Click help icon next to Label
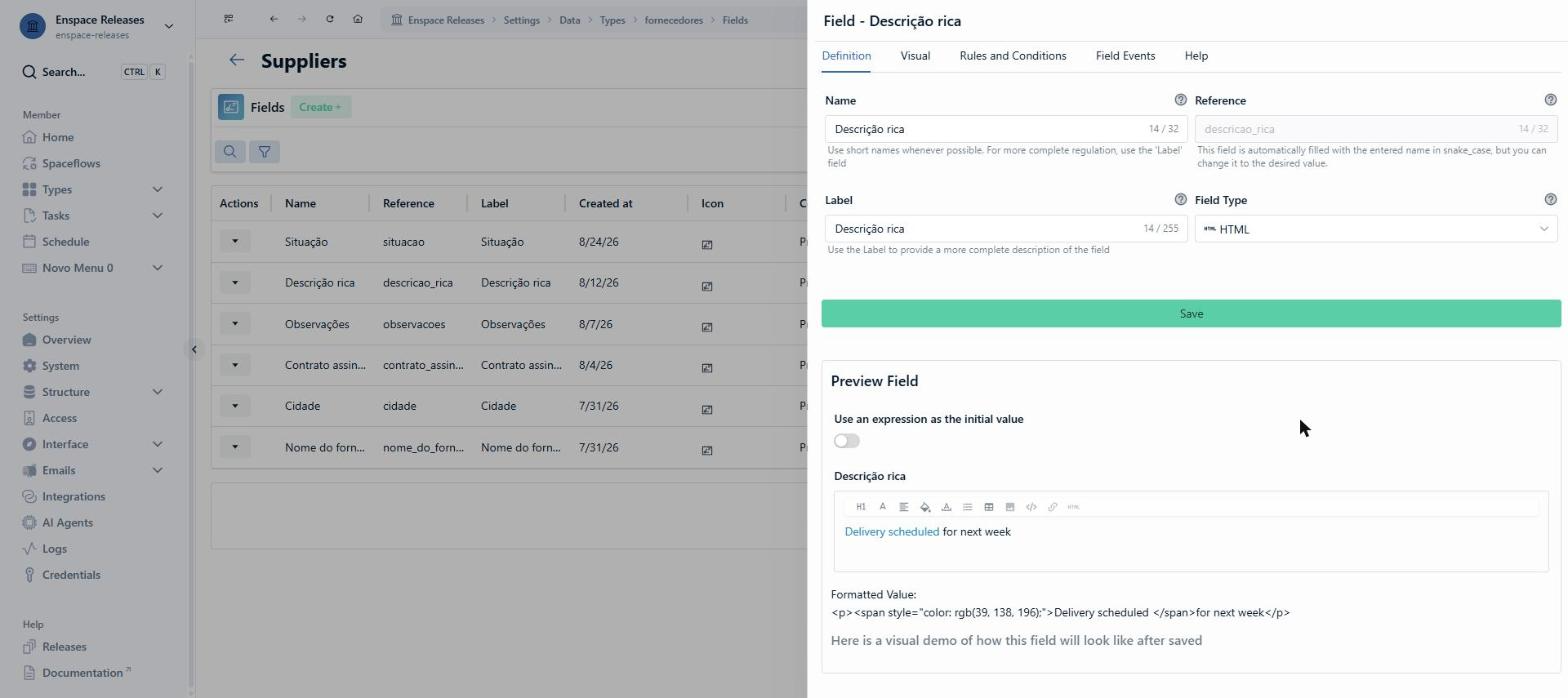The image size is (1568, 698). click(x=1180, y=200)
